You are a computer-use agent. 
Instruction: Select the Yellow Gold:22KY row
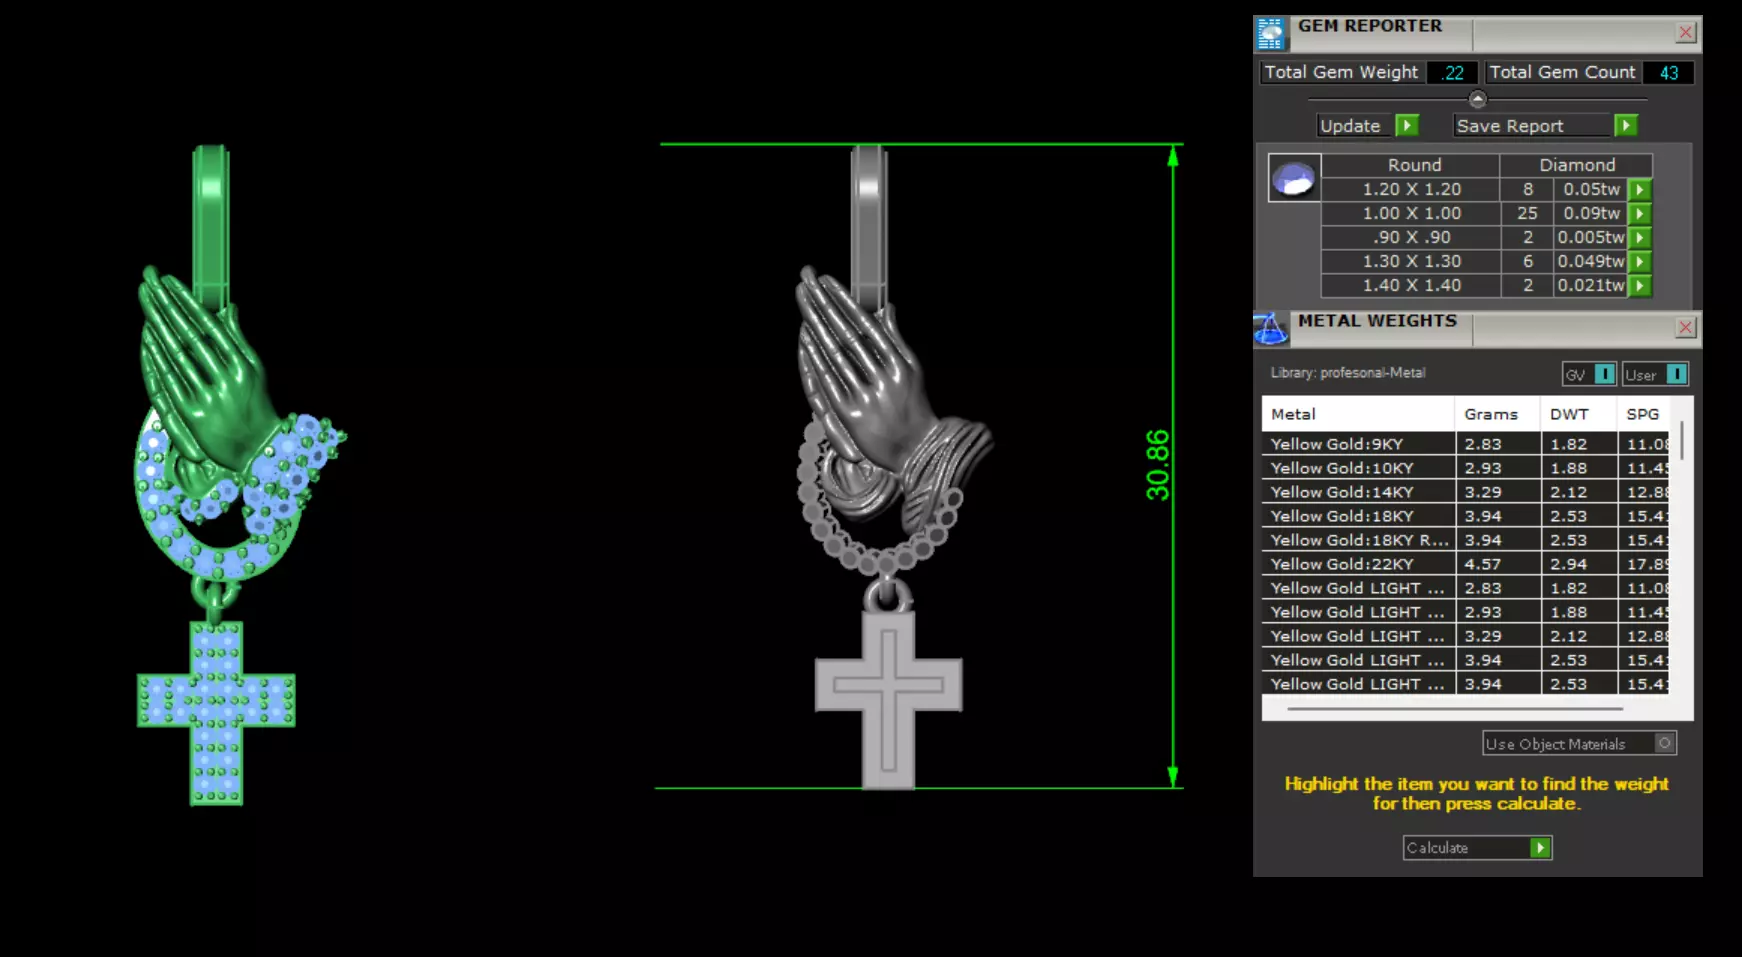tap(1465, 564)
